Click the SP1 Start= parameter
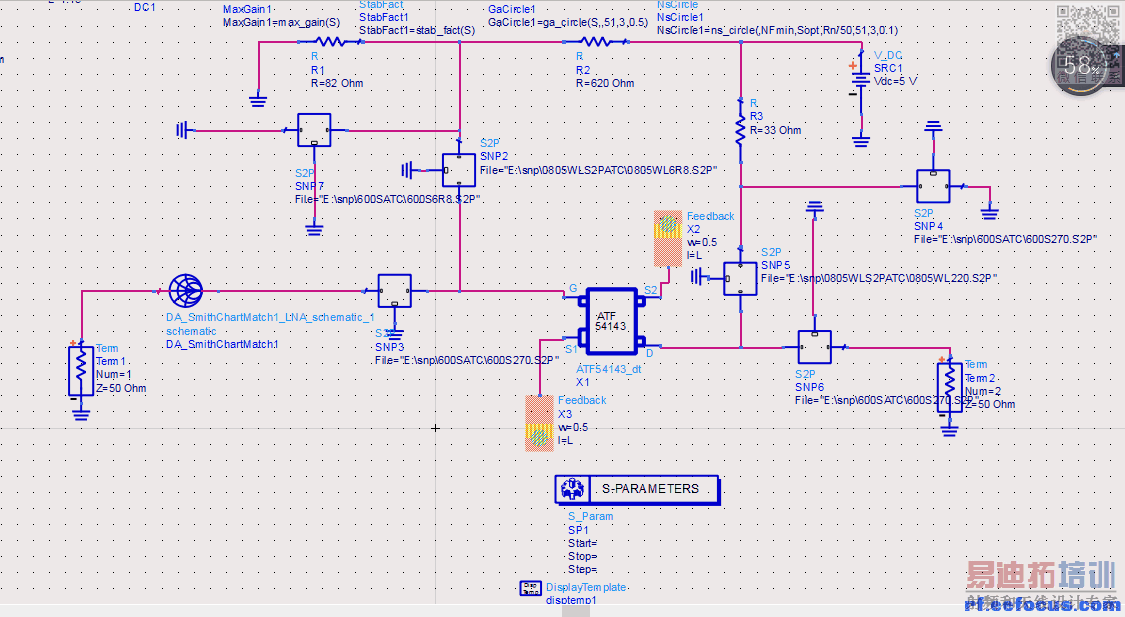This screenshot has height=617, width=1125. pyautogui.click(x=583, y=543)
